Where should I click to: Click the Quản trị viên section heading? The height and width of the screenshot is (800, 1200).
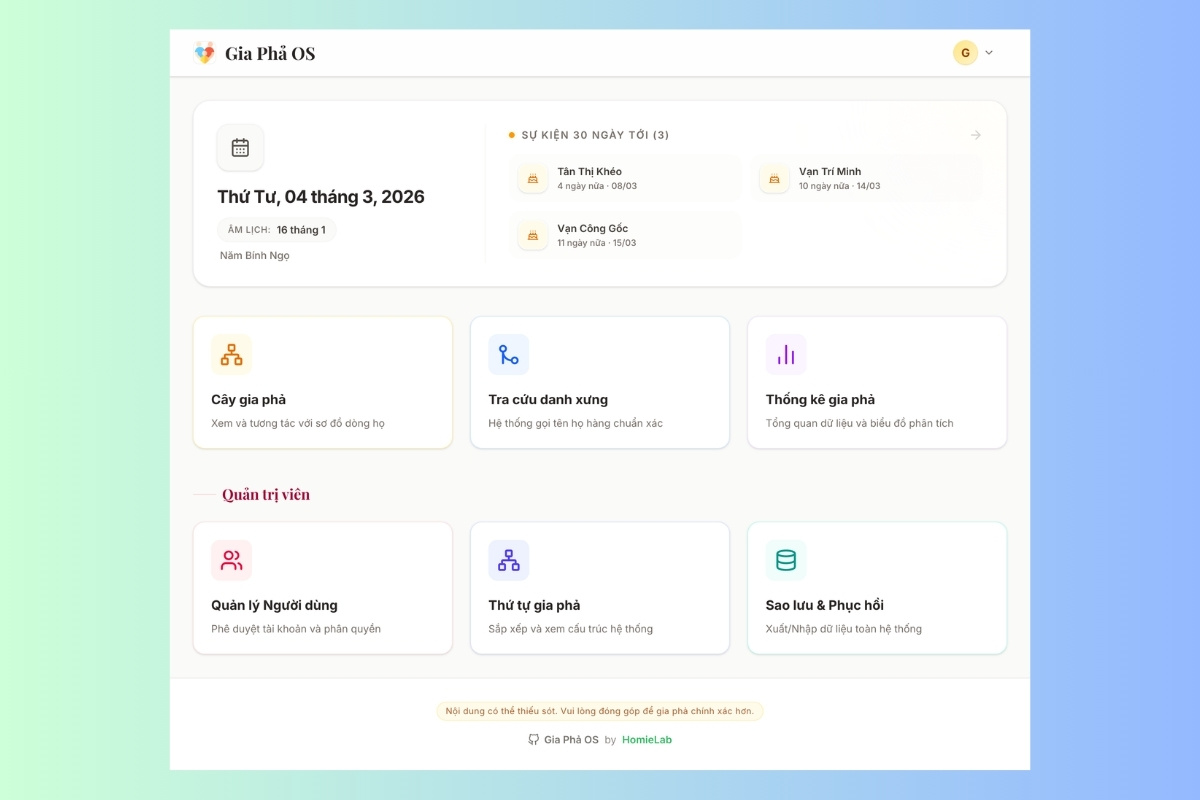tap(266, 495)
